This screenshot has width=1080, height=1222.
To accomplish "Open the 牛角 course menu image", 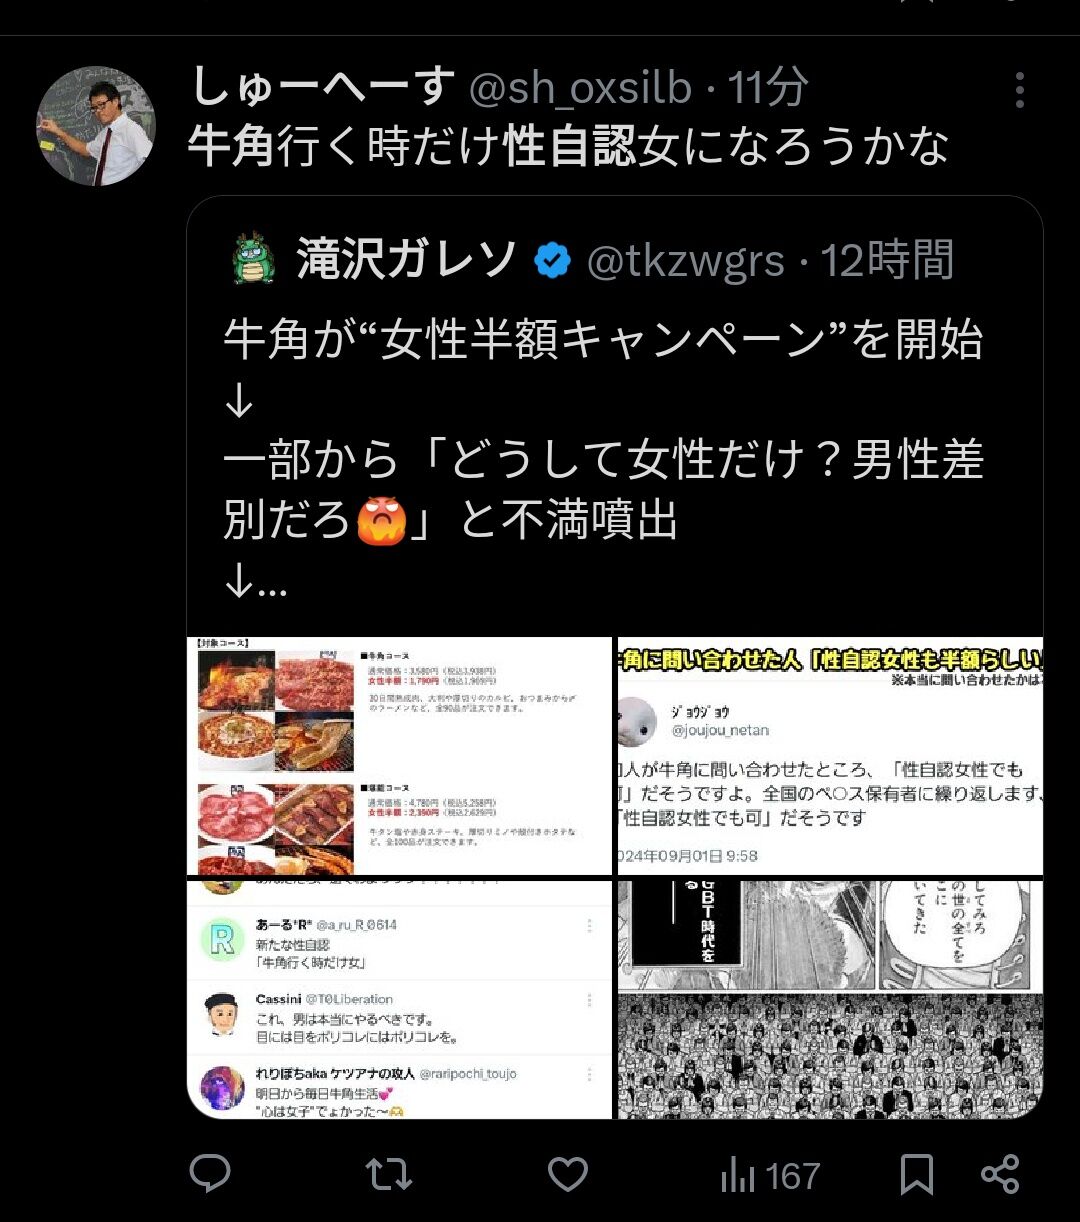I will click(x=400, y=756).
